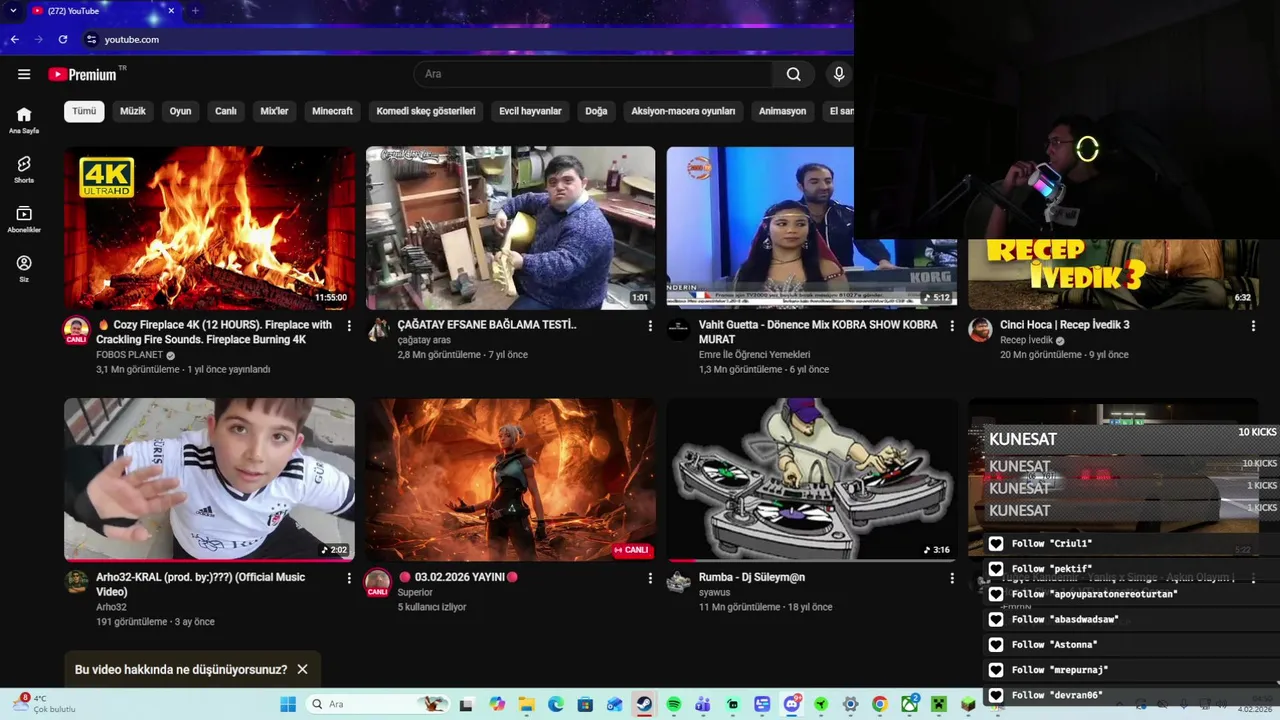Go to Ana Sayfa in sidebar
The image size is (1280, 720).
[x=24, y=120]
